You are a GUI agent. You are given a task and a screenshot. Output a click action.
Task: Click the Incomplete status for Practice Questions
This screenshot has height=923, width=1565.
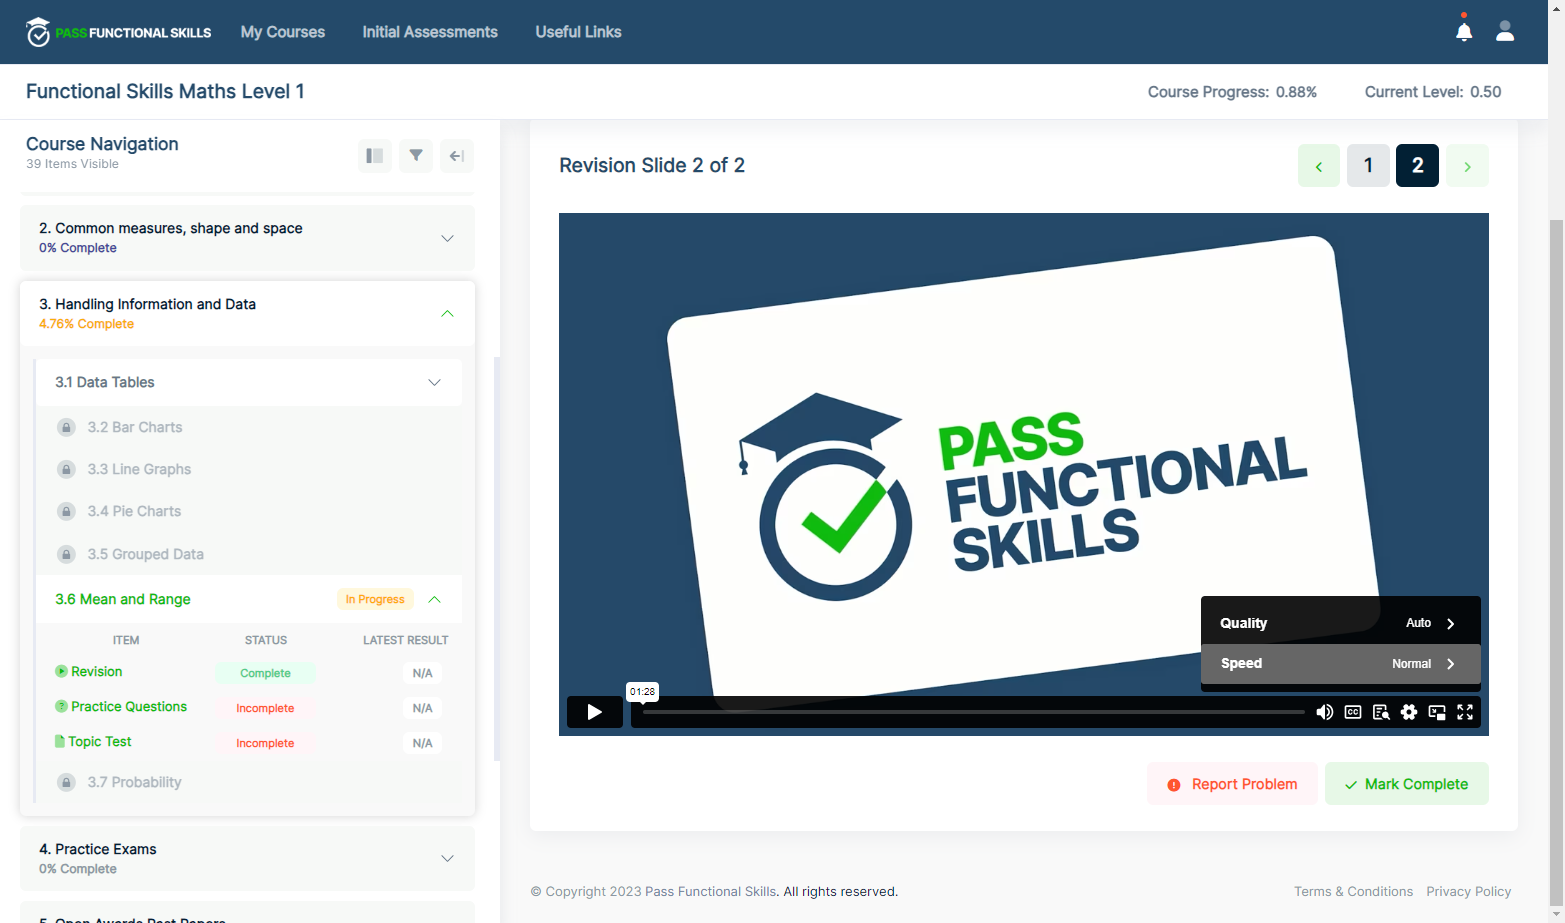(265, 708)
